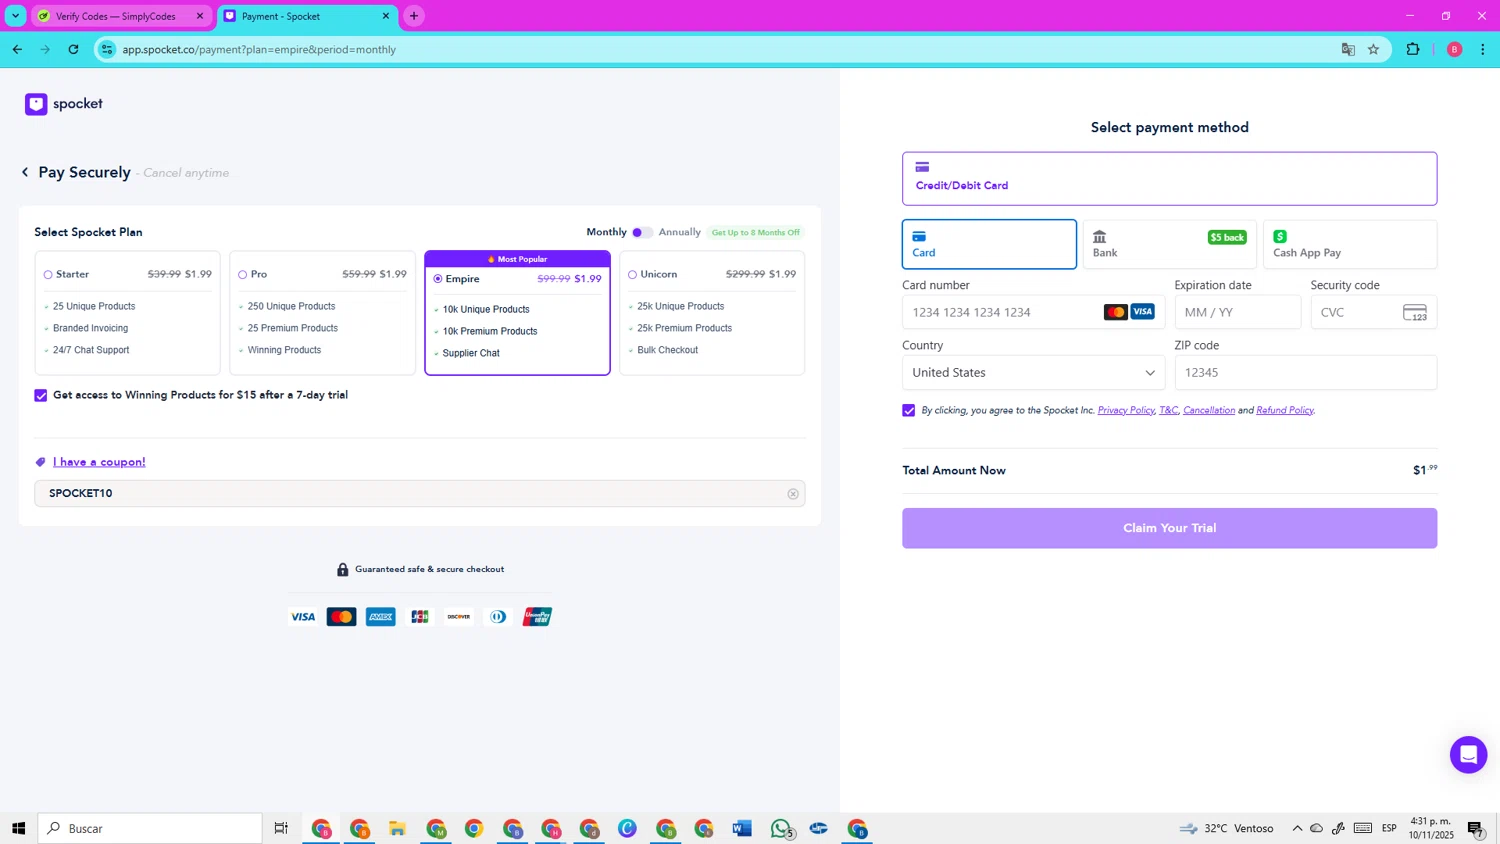Choose Credit/Debit Card payment method
Screen dimensions: 1500x844
point(1169,179)
